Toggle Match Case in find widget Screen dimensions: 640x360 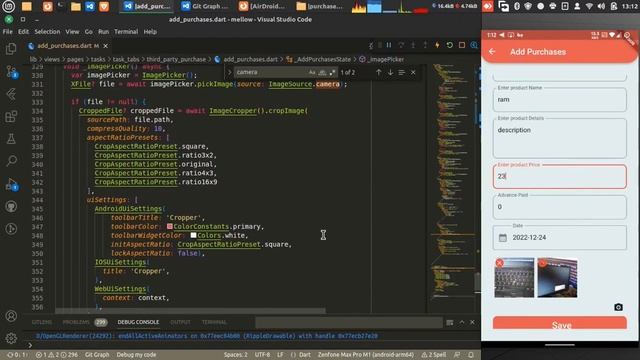312,72
